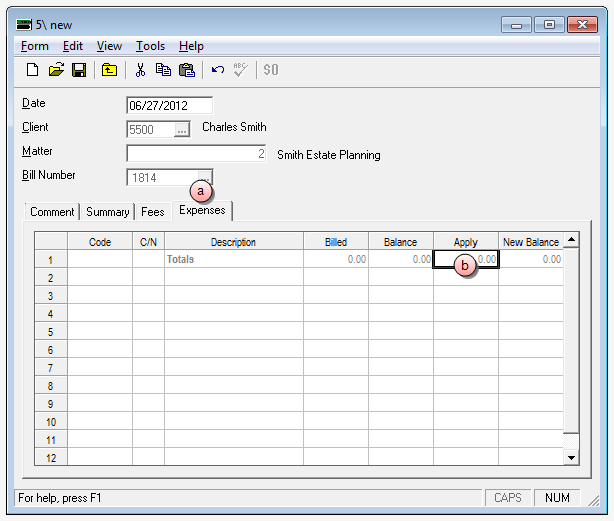614x521 pixels.
Task: Switch to the Comment tab
Action: click(x=52, y=212)
